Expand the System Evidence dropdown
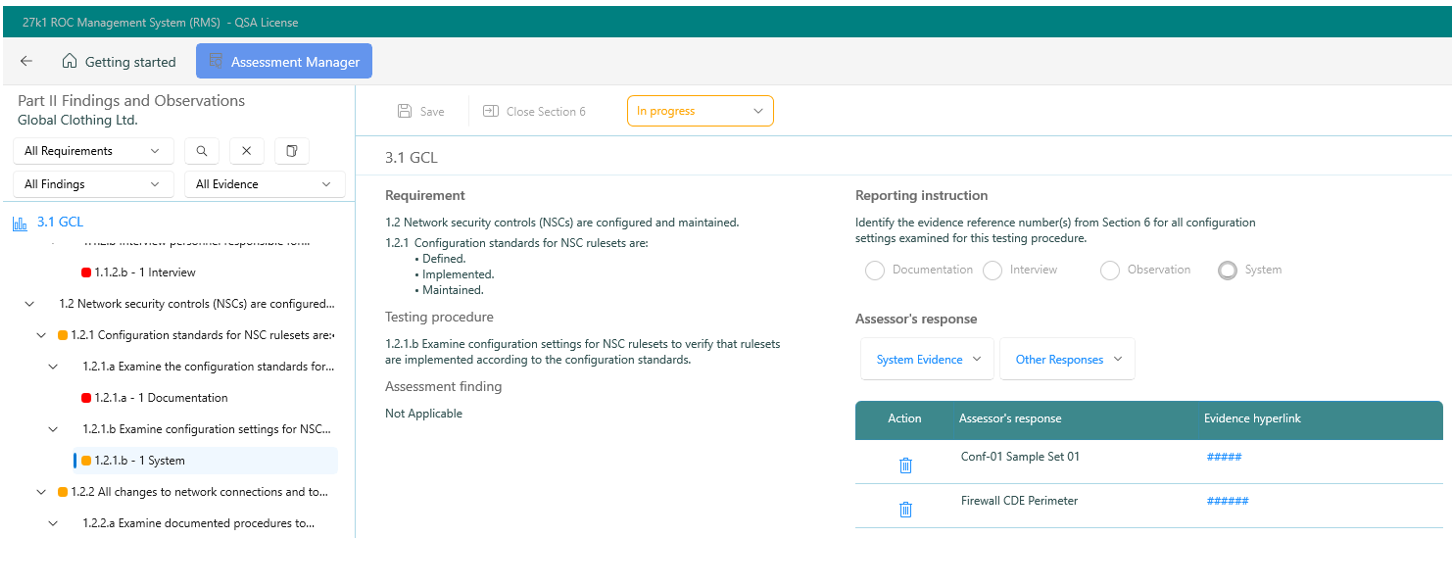This screenshot has height=580, width=1453. (928, 359)
